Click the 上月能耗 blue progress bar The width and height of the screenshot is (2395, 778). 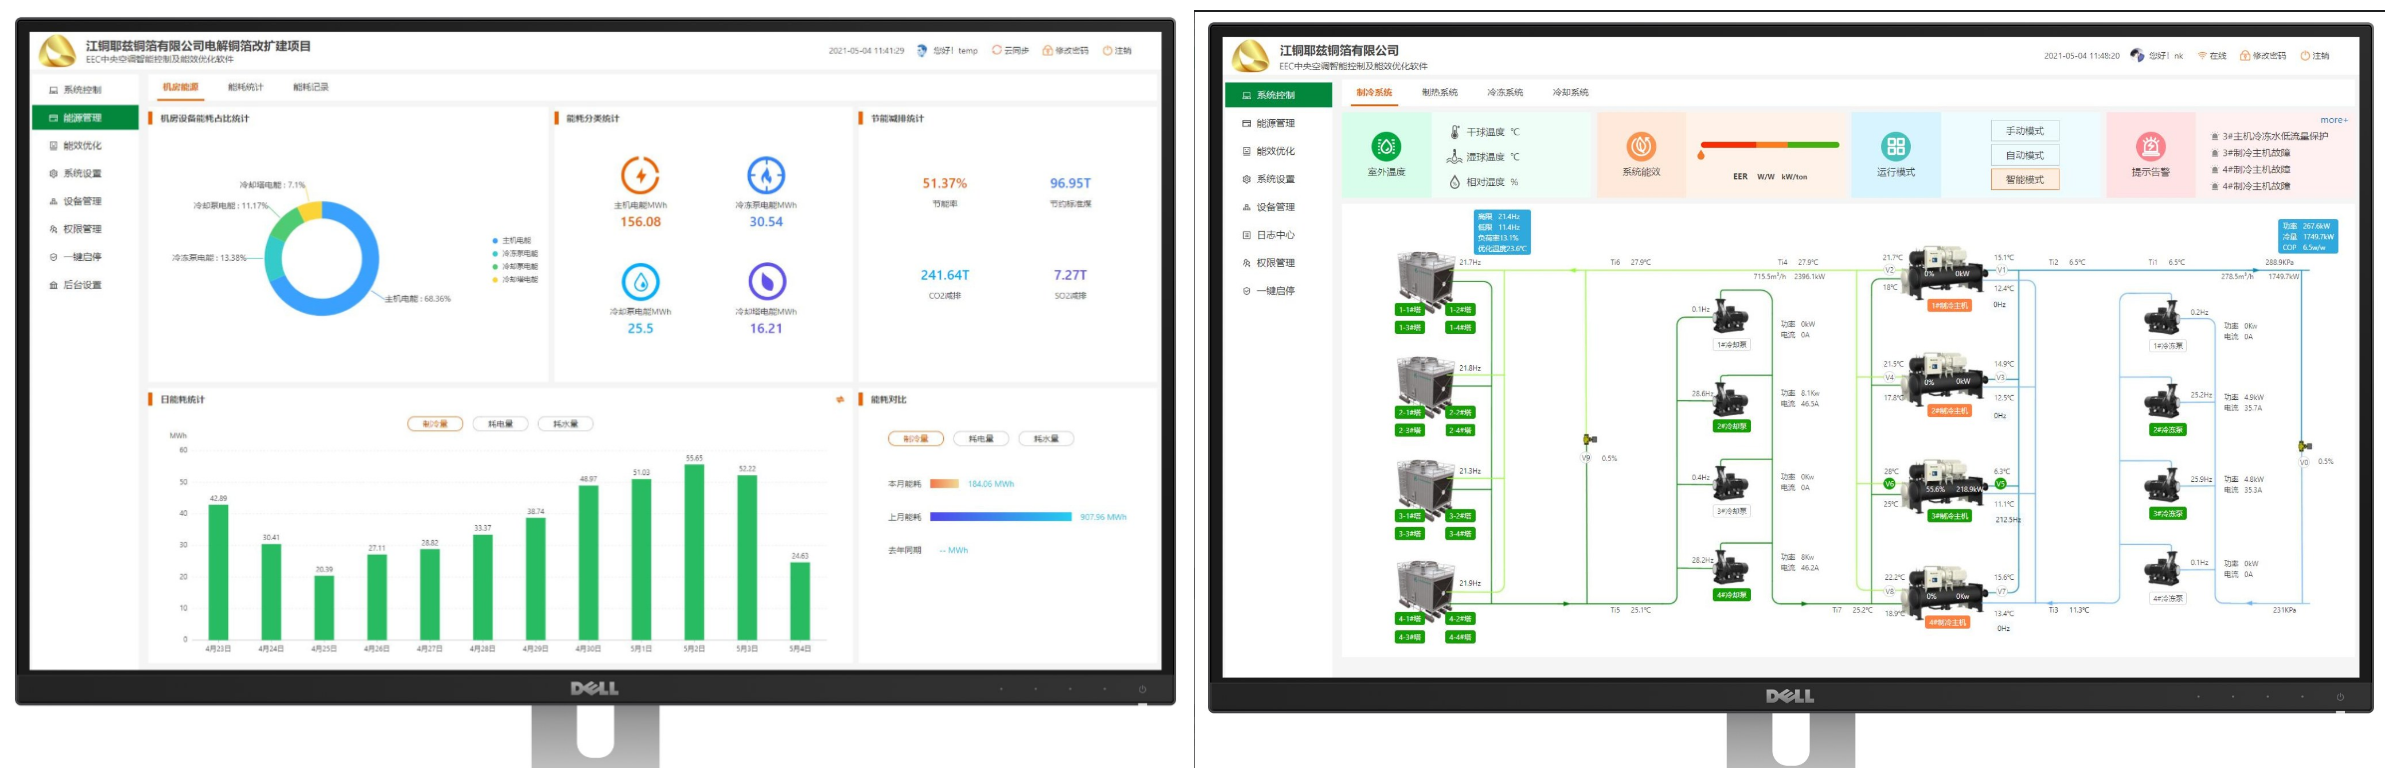pyautogui.click(x=1001, y=517)
